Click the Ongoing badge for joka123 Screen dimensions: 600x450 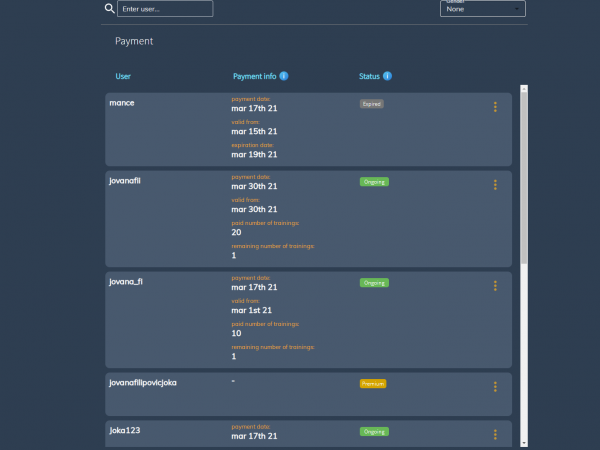click(x=374, y=432)
